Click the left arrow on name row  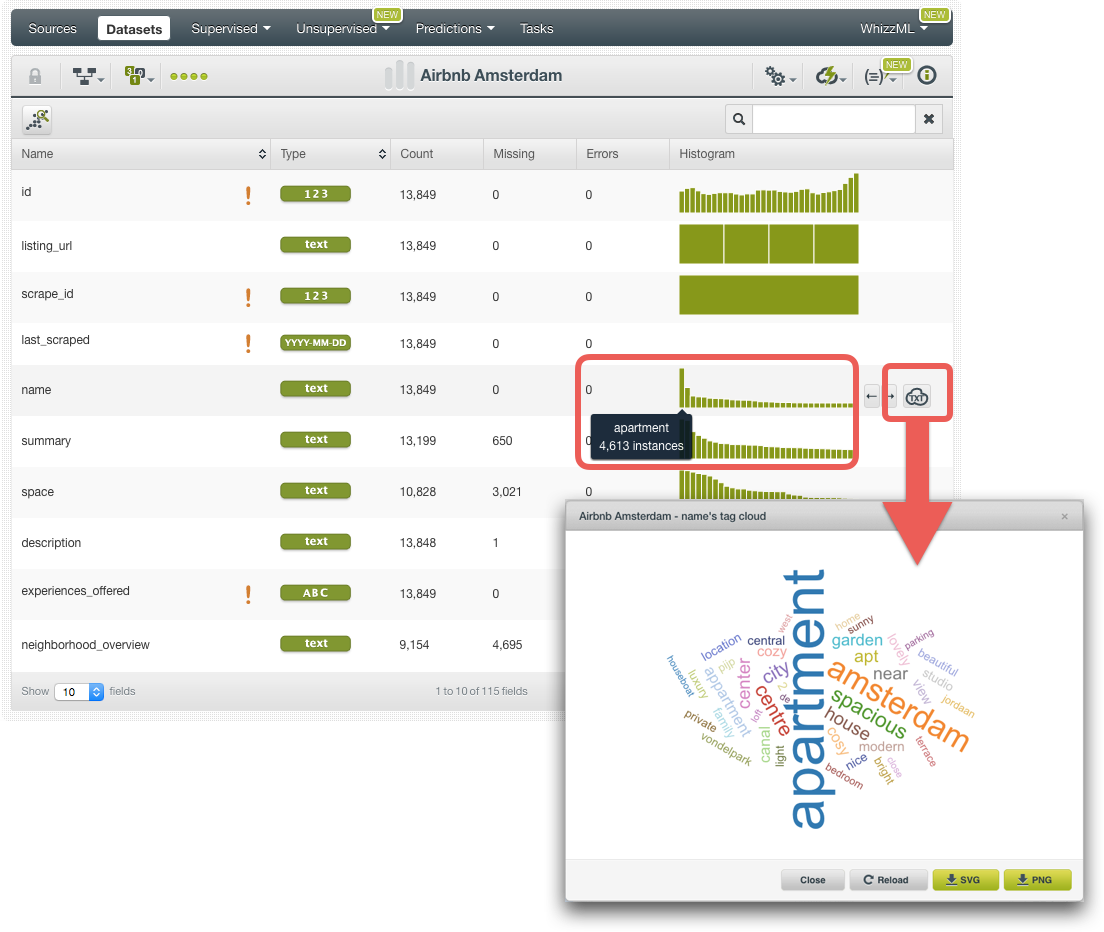[x=872, y=396]
